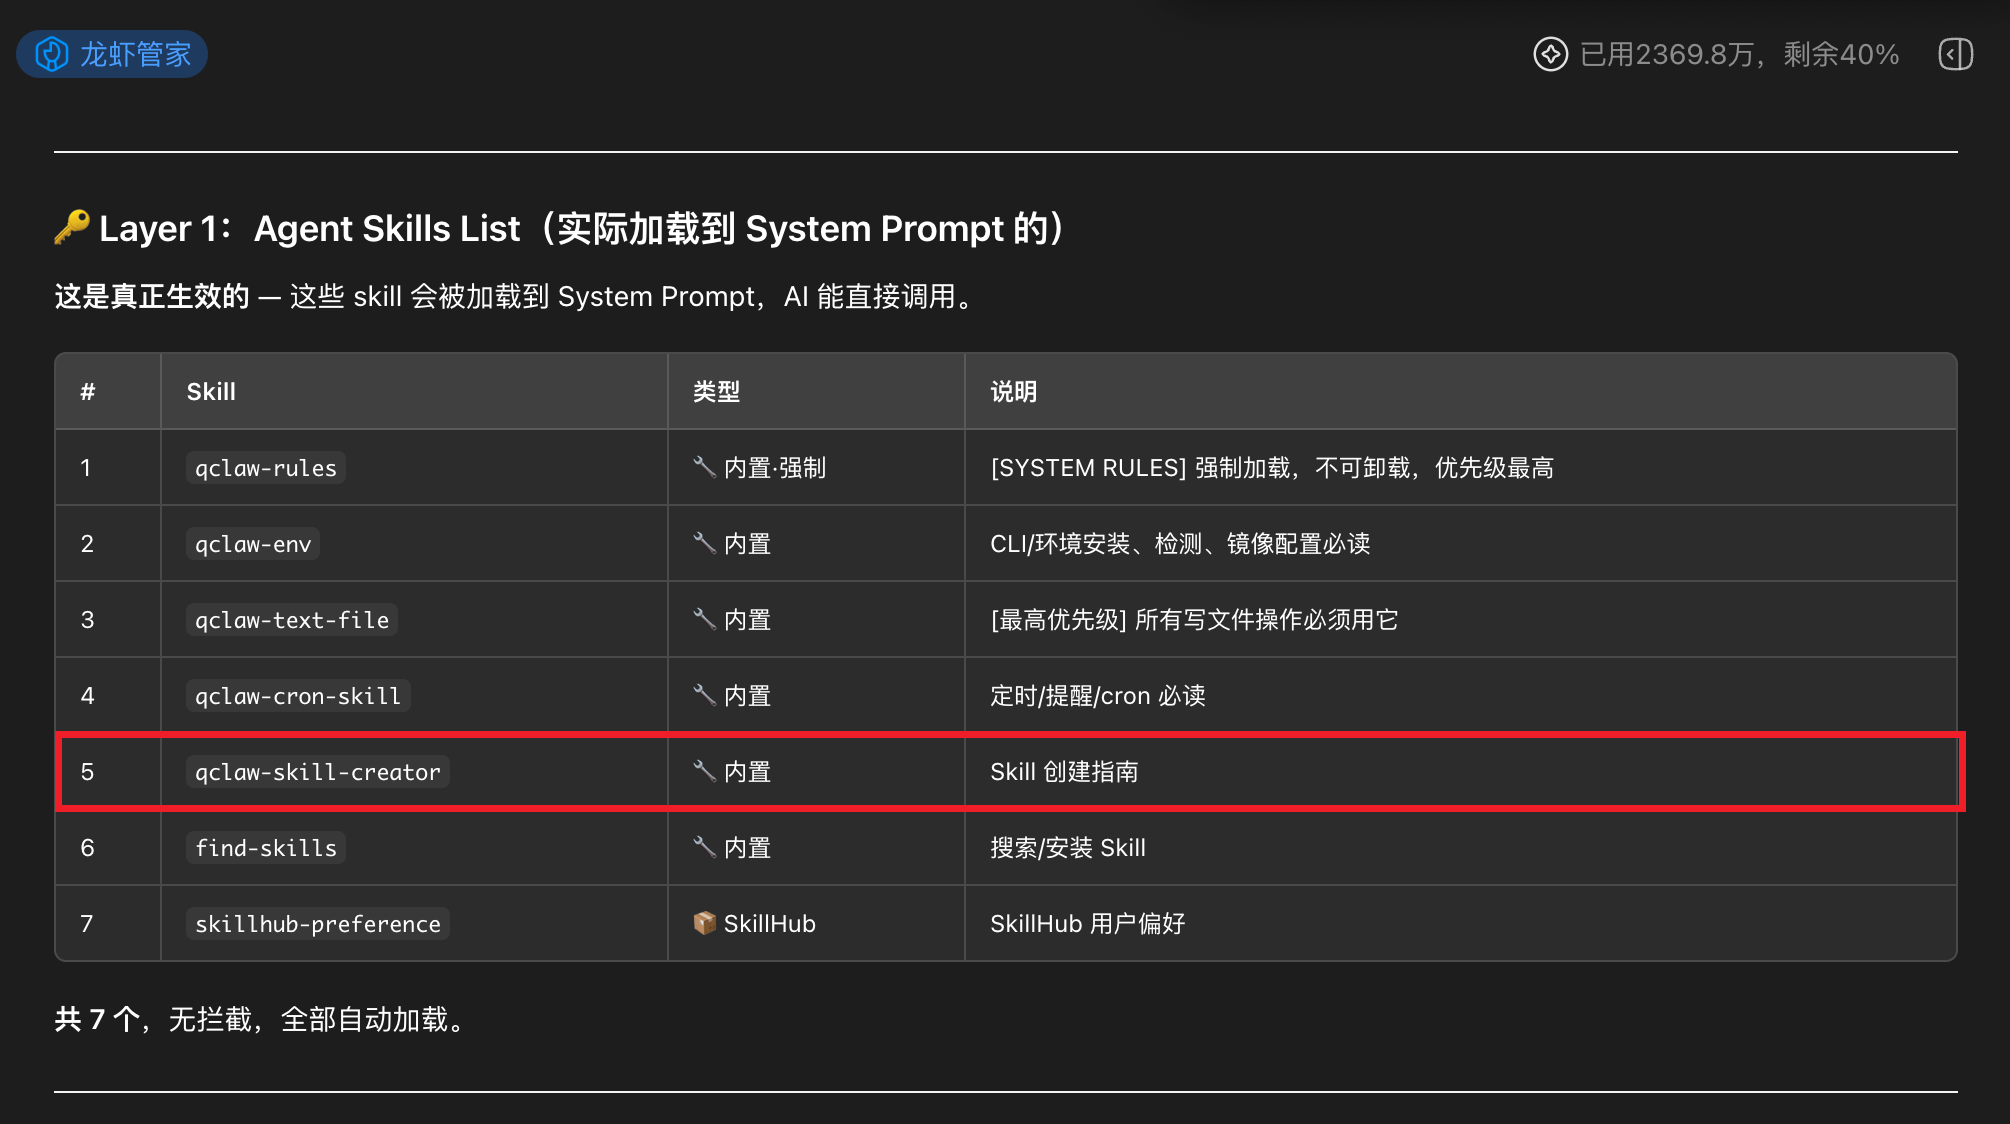Click the key emoji in the Layer 1 heading
Viewport: 2010px width, 1124px height.
tap(72, 228)
